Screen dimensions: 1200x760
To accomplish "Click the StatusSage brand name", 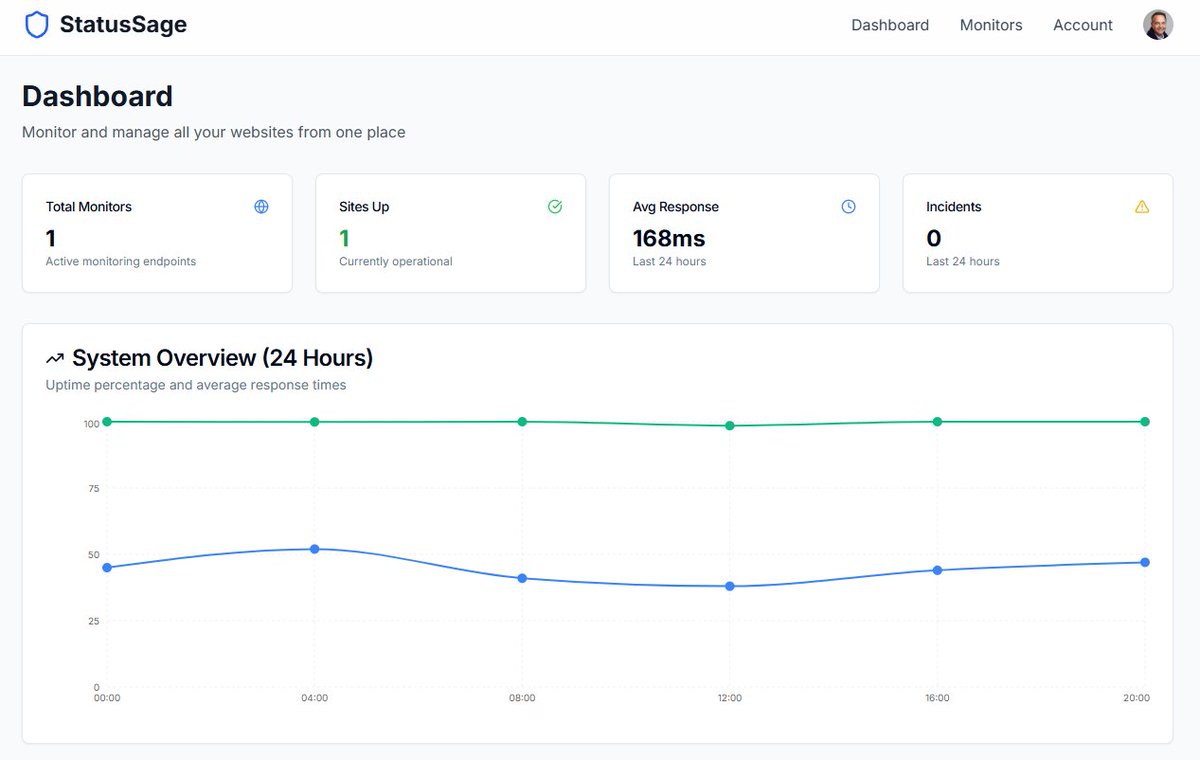I will 123,24.
